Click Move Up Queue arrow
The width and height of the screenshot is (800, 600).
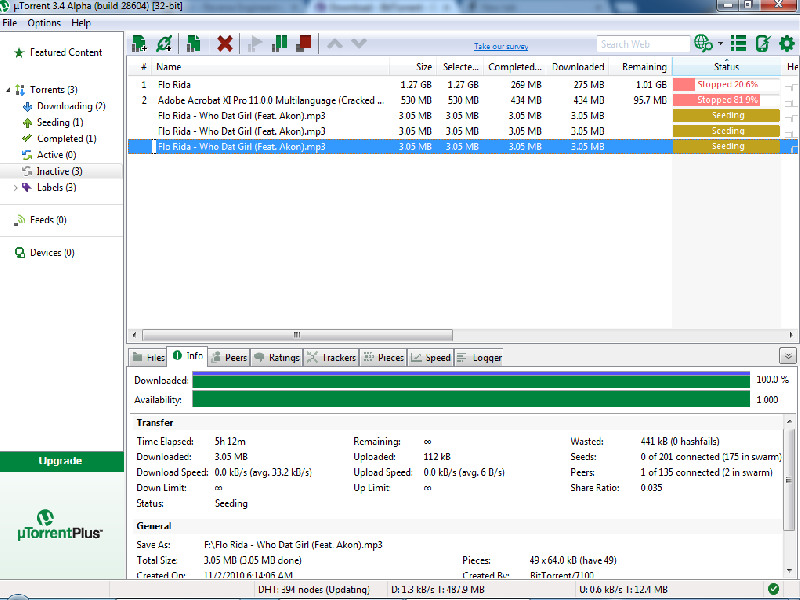point(335,44)
